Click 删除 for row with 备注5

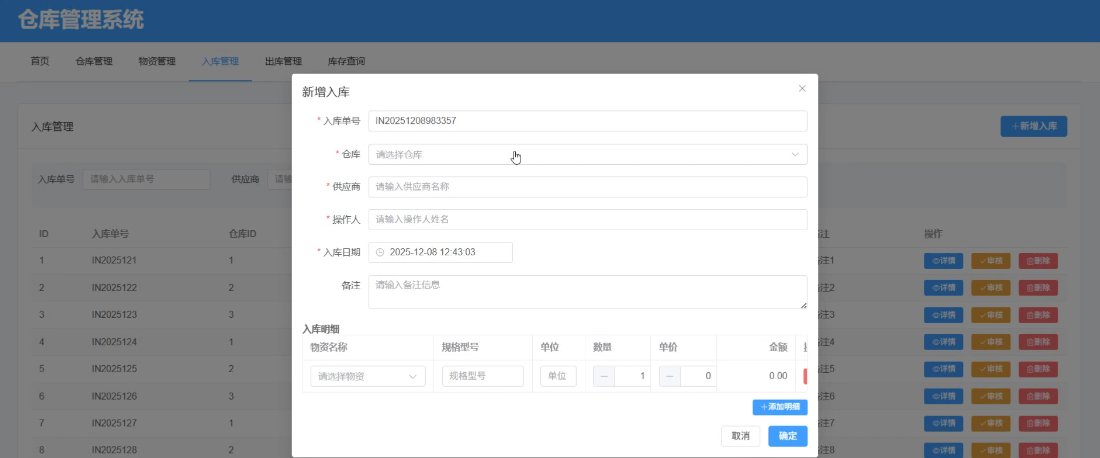pos(1038,369)
